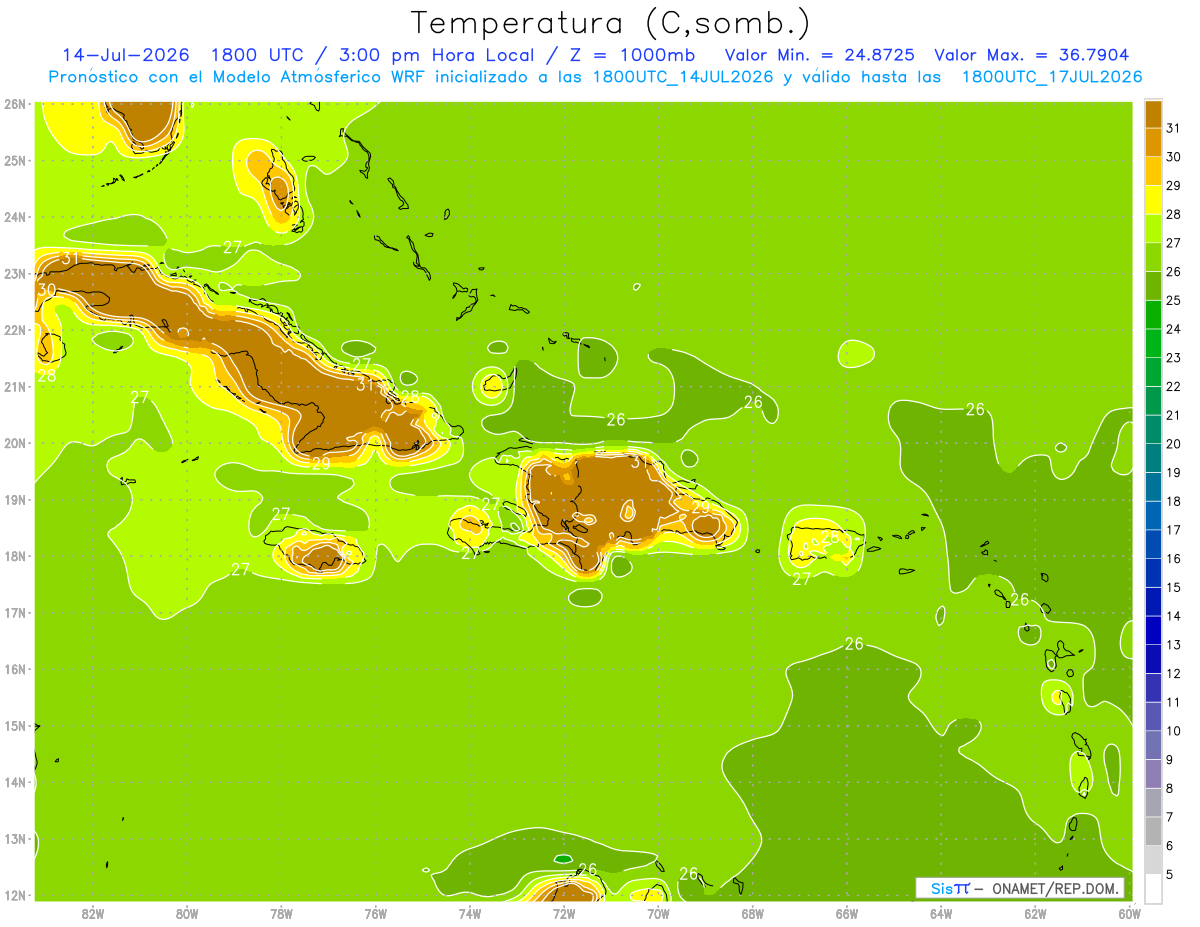Click the longitude axis label '80W'
1200x927 pixels.
point(187,913)
